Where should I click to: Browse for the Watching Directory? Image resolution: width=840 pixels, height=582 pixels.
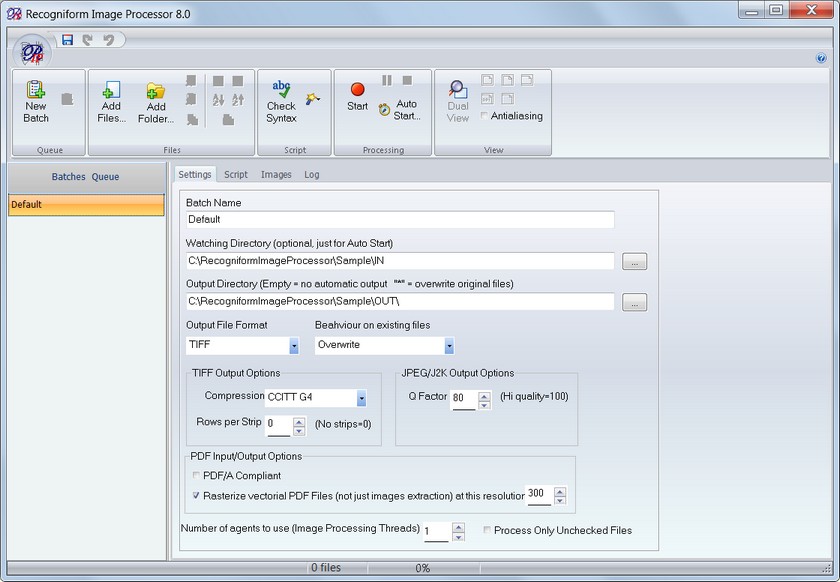634,262
